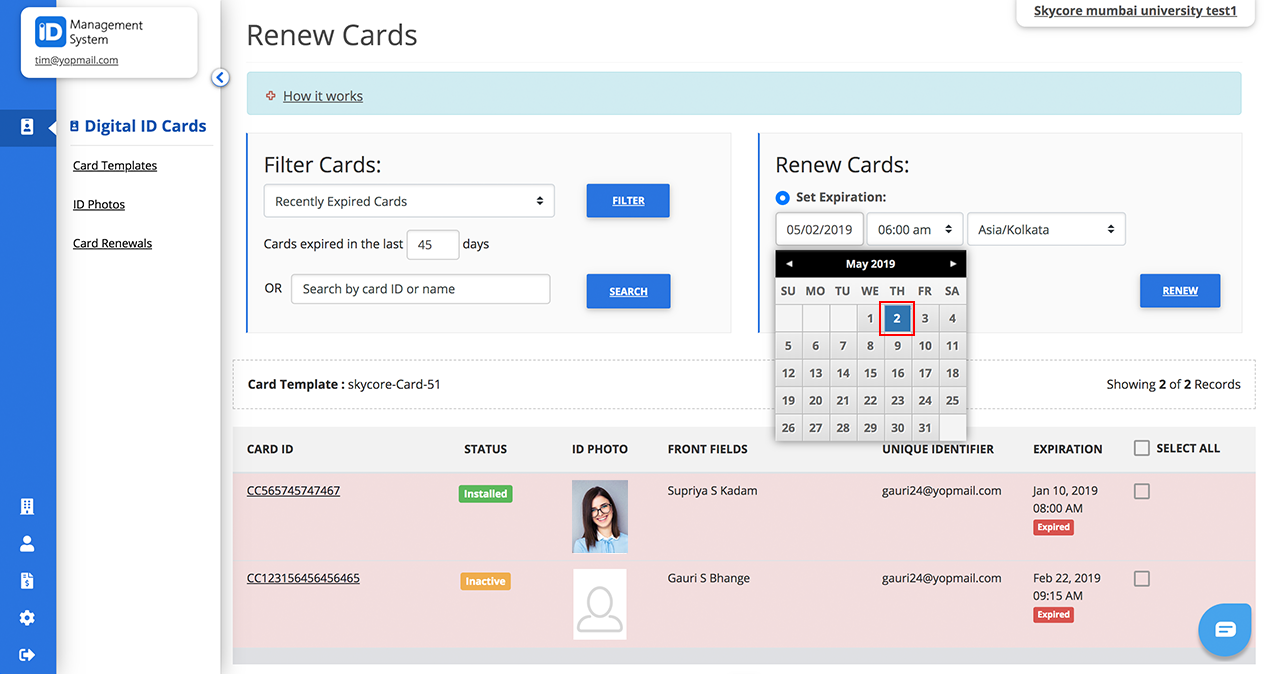Click the ID PHOTO column header
1266x674 pixels.
coord(600,449)
